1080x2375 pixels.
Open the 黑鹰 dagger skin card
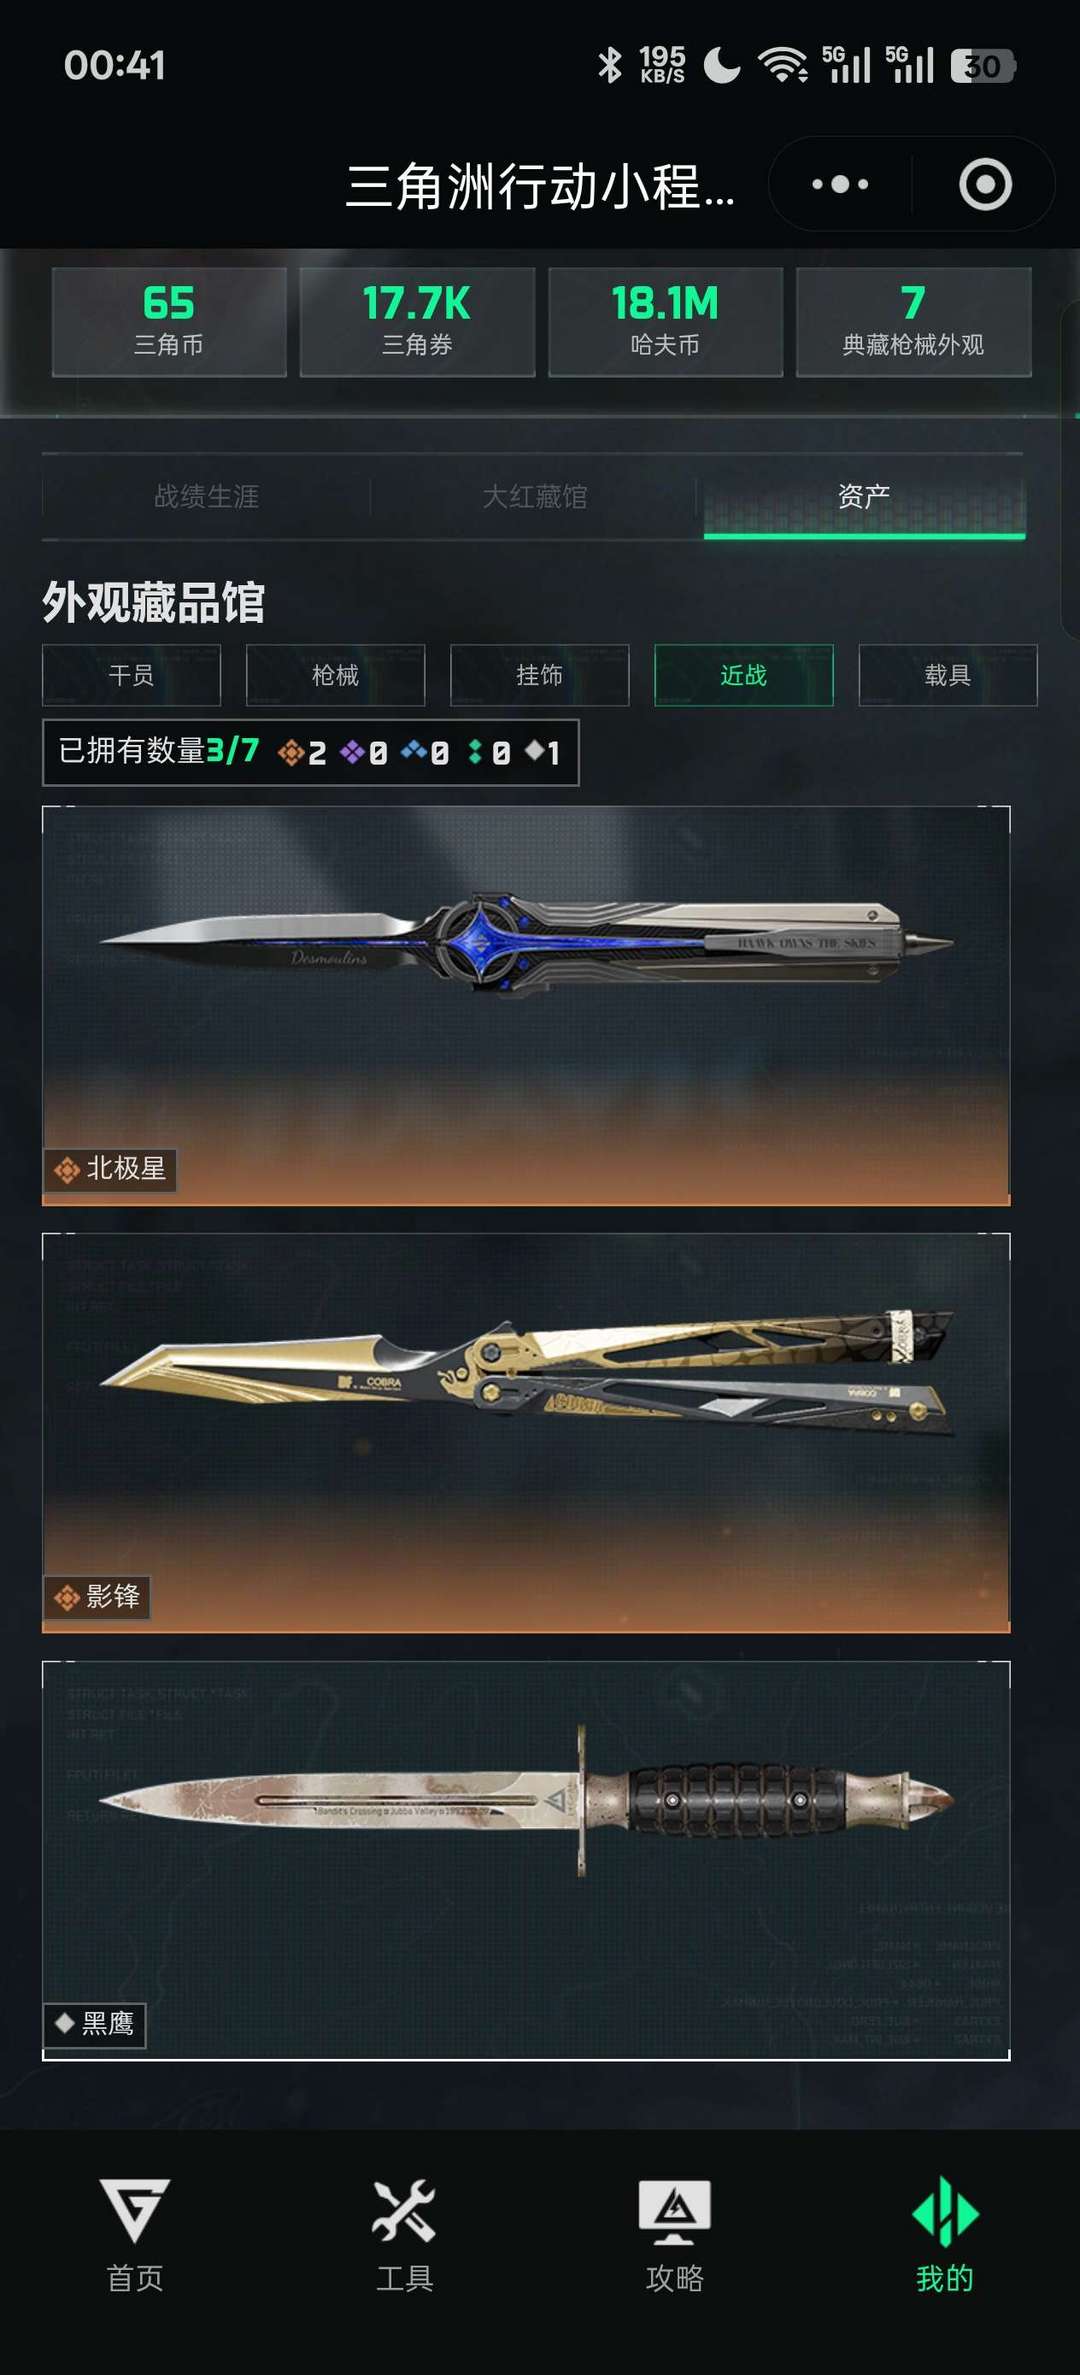pyautogui.click(x=526, y=1861)
